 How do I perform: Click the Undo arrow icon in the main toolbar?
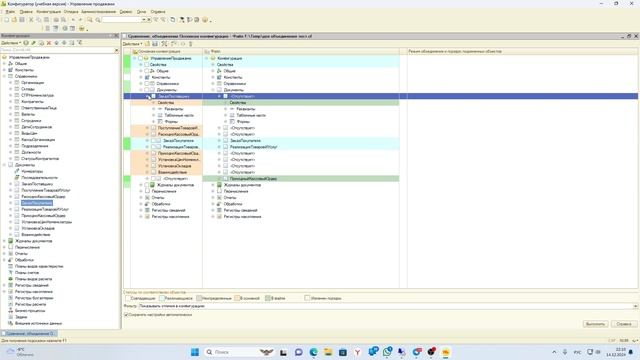pyautogui.click(x=73, y=20)
